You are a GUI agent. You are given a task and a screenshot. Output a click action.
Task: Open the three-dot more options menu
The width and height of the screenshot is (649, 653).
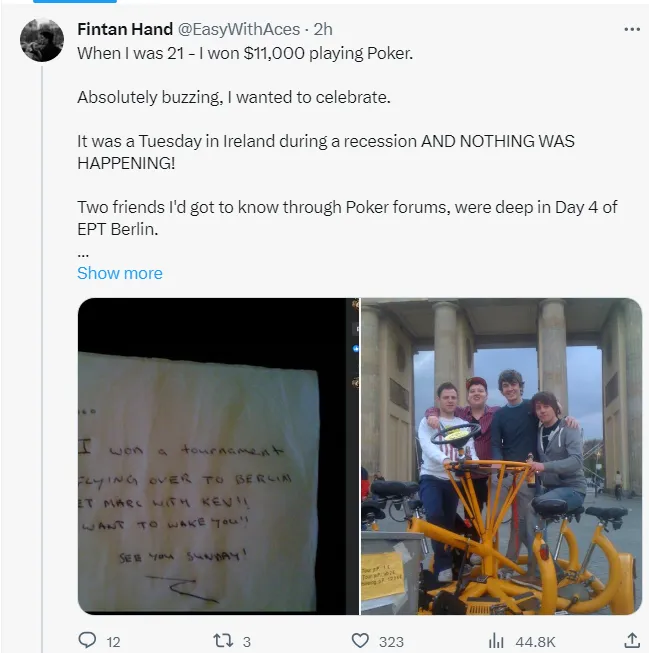tap(631, 29)
